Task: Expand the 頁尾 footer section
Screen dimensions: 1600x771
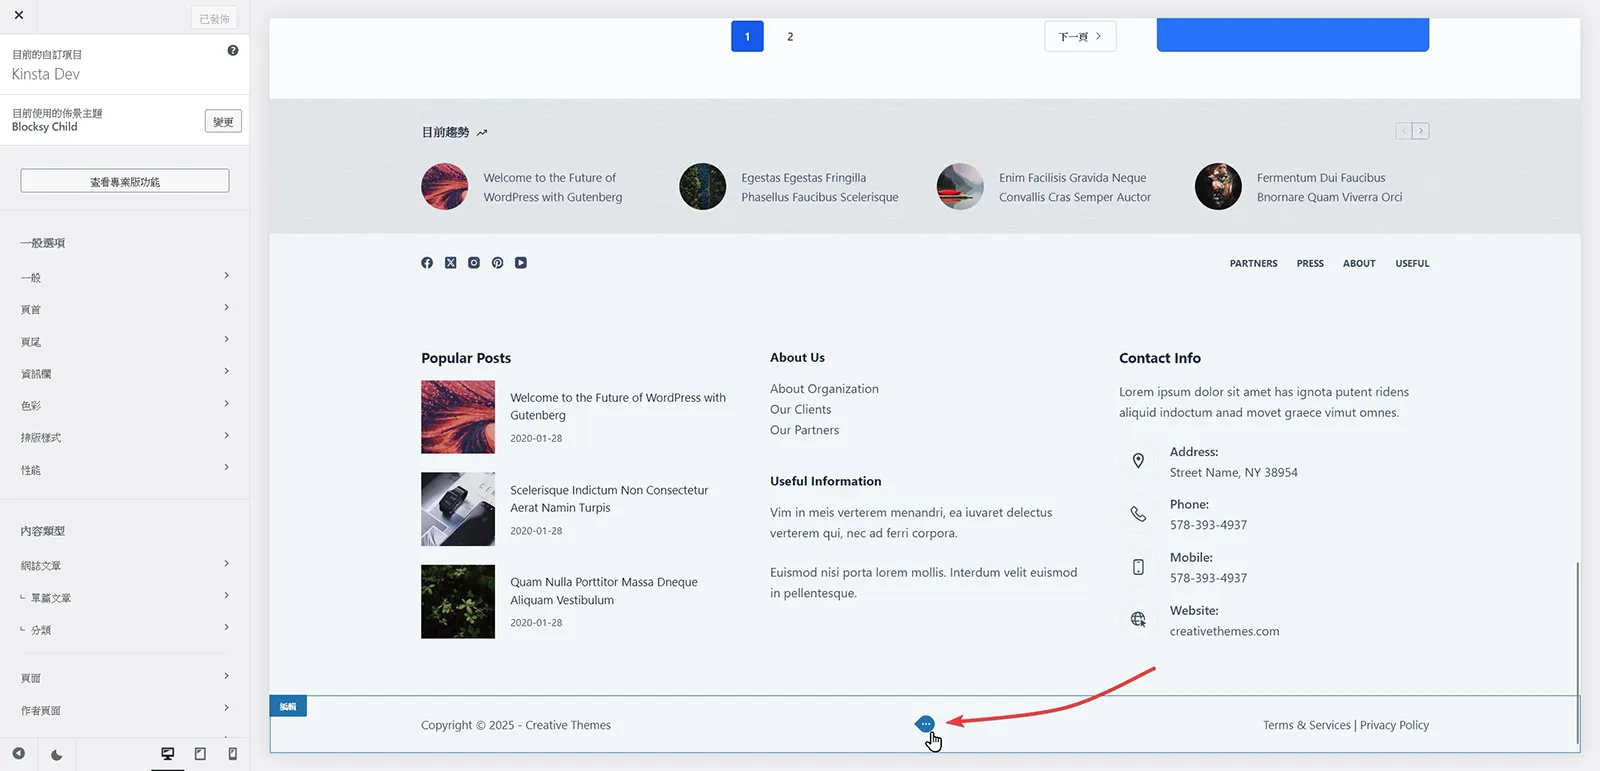Action: tap(125, 341)
